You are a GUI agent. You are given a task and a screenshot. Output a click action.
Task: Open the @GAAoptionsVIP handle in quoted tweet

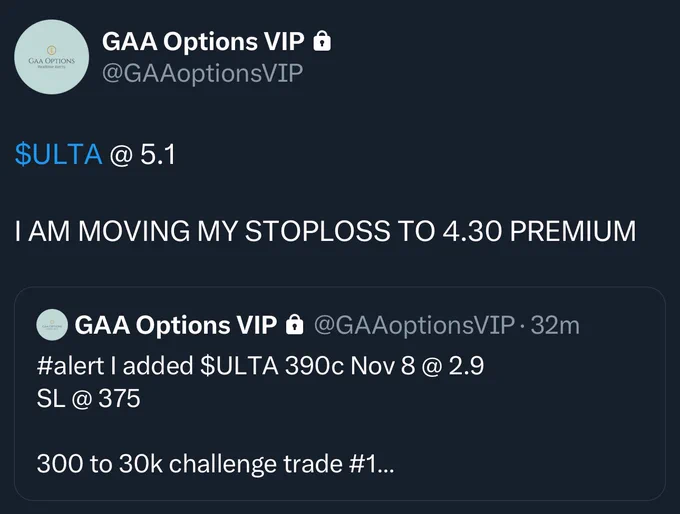tap(414, 325)
